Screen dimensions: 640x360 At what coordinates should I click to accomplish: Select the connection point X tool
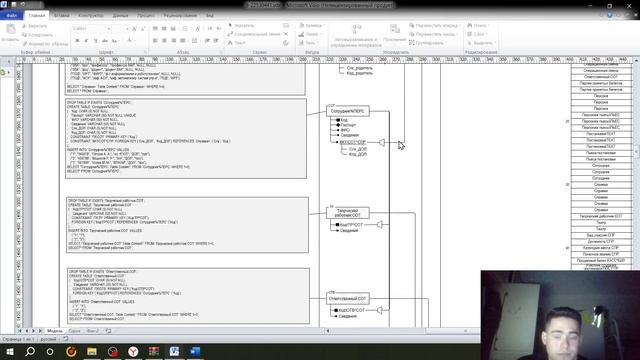286,34
